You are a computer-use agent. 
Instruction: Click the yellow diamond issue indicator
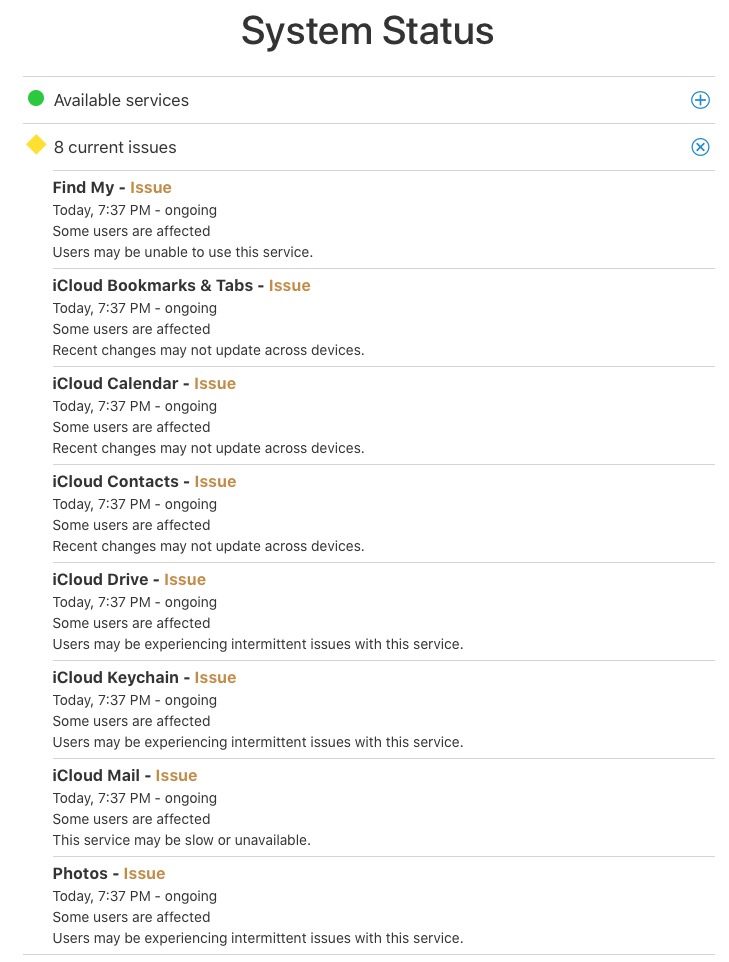pyautogui.click(x=36, y=145)
